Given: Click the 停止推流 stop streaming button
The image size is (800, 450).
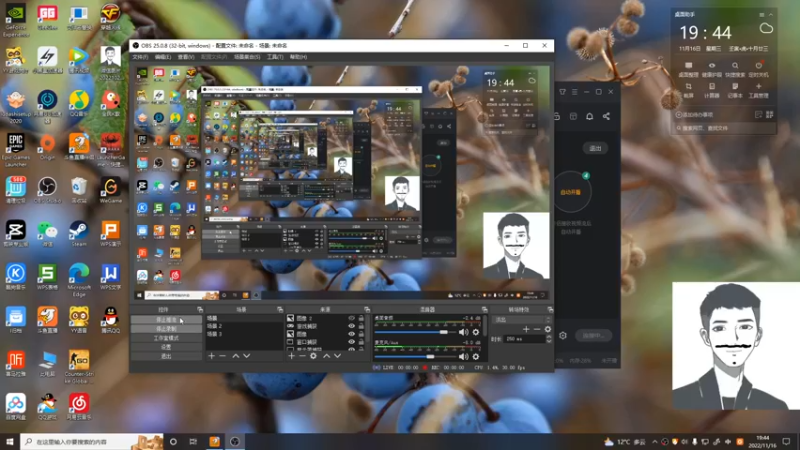Looking at the screenshot, I should 166,320.
